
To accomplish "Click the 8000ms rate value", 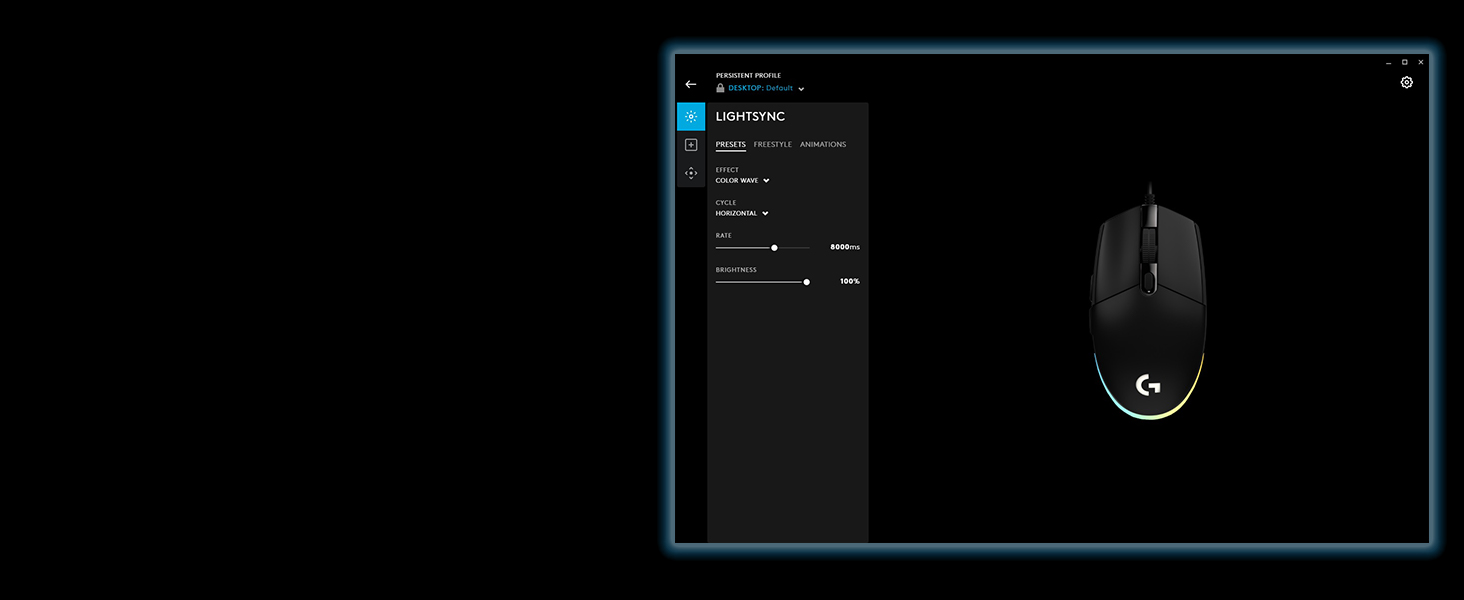I will pyautogui.click(x=844, y=247).
